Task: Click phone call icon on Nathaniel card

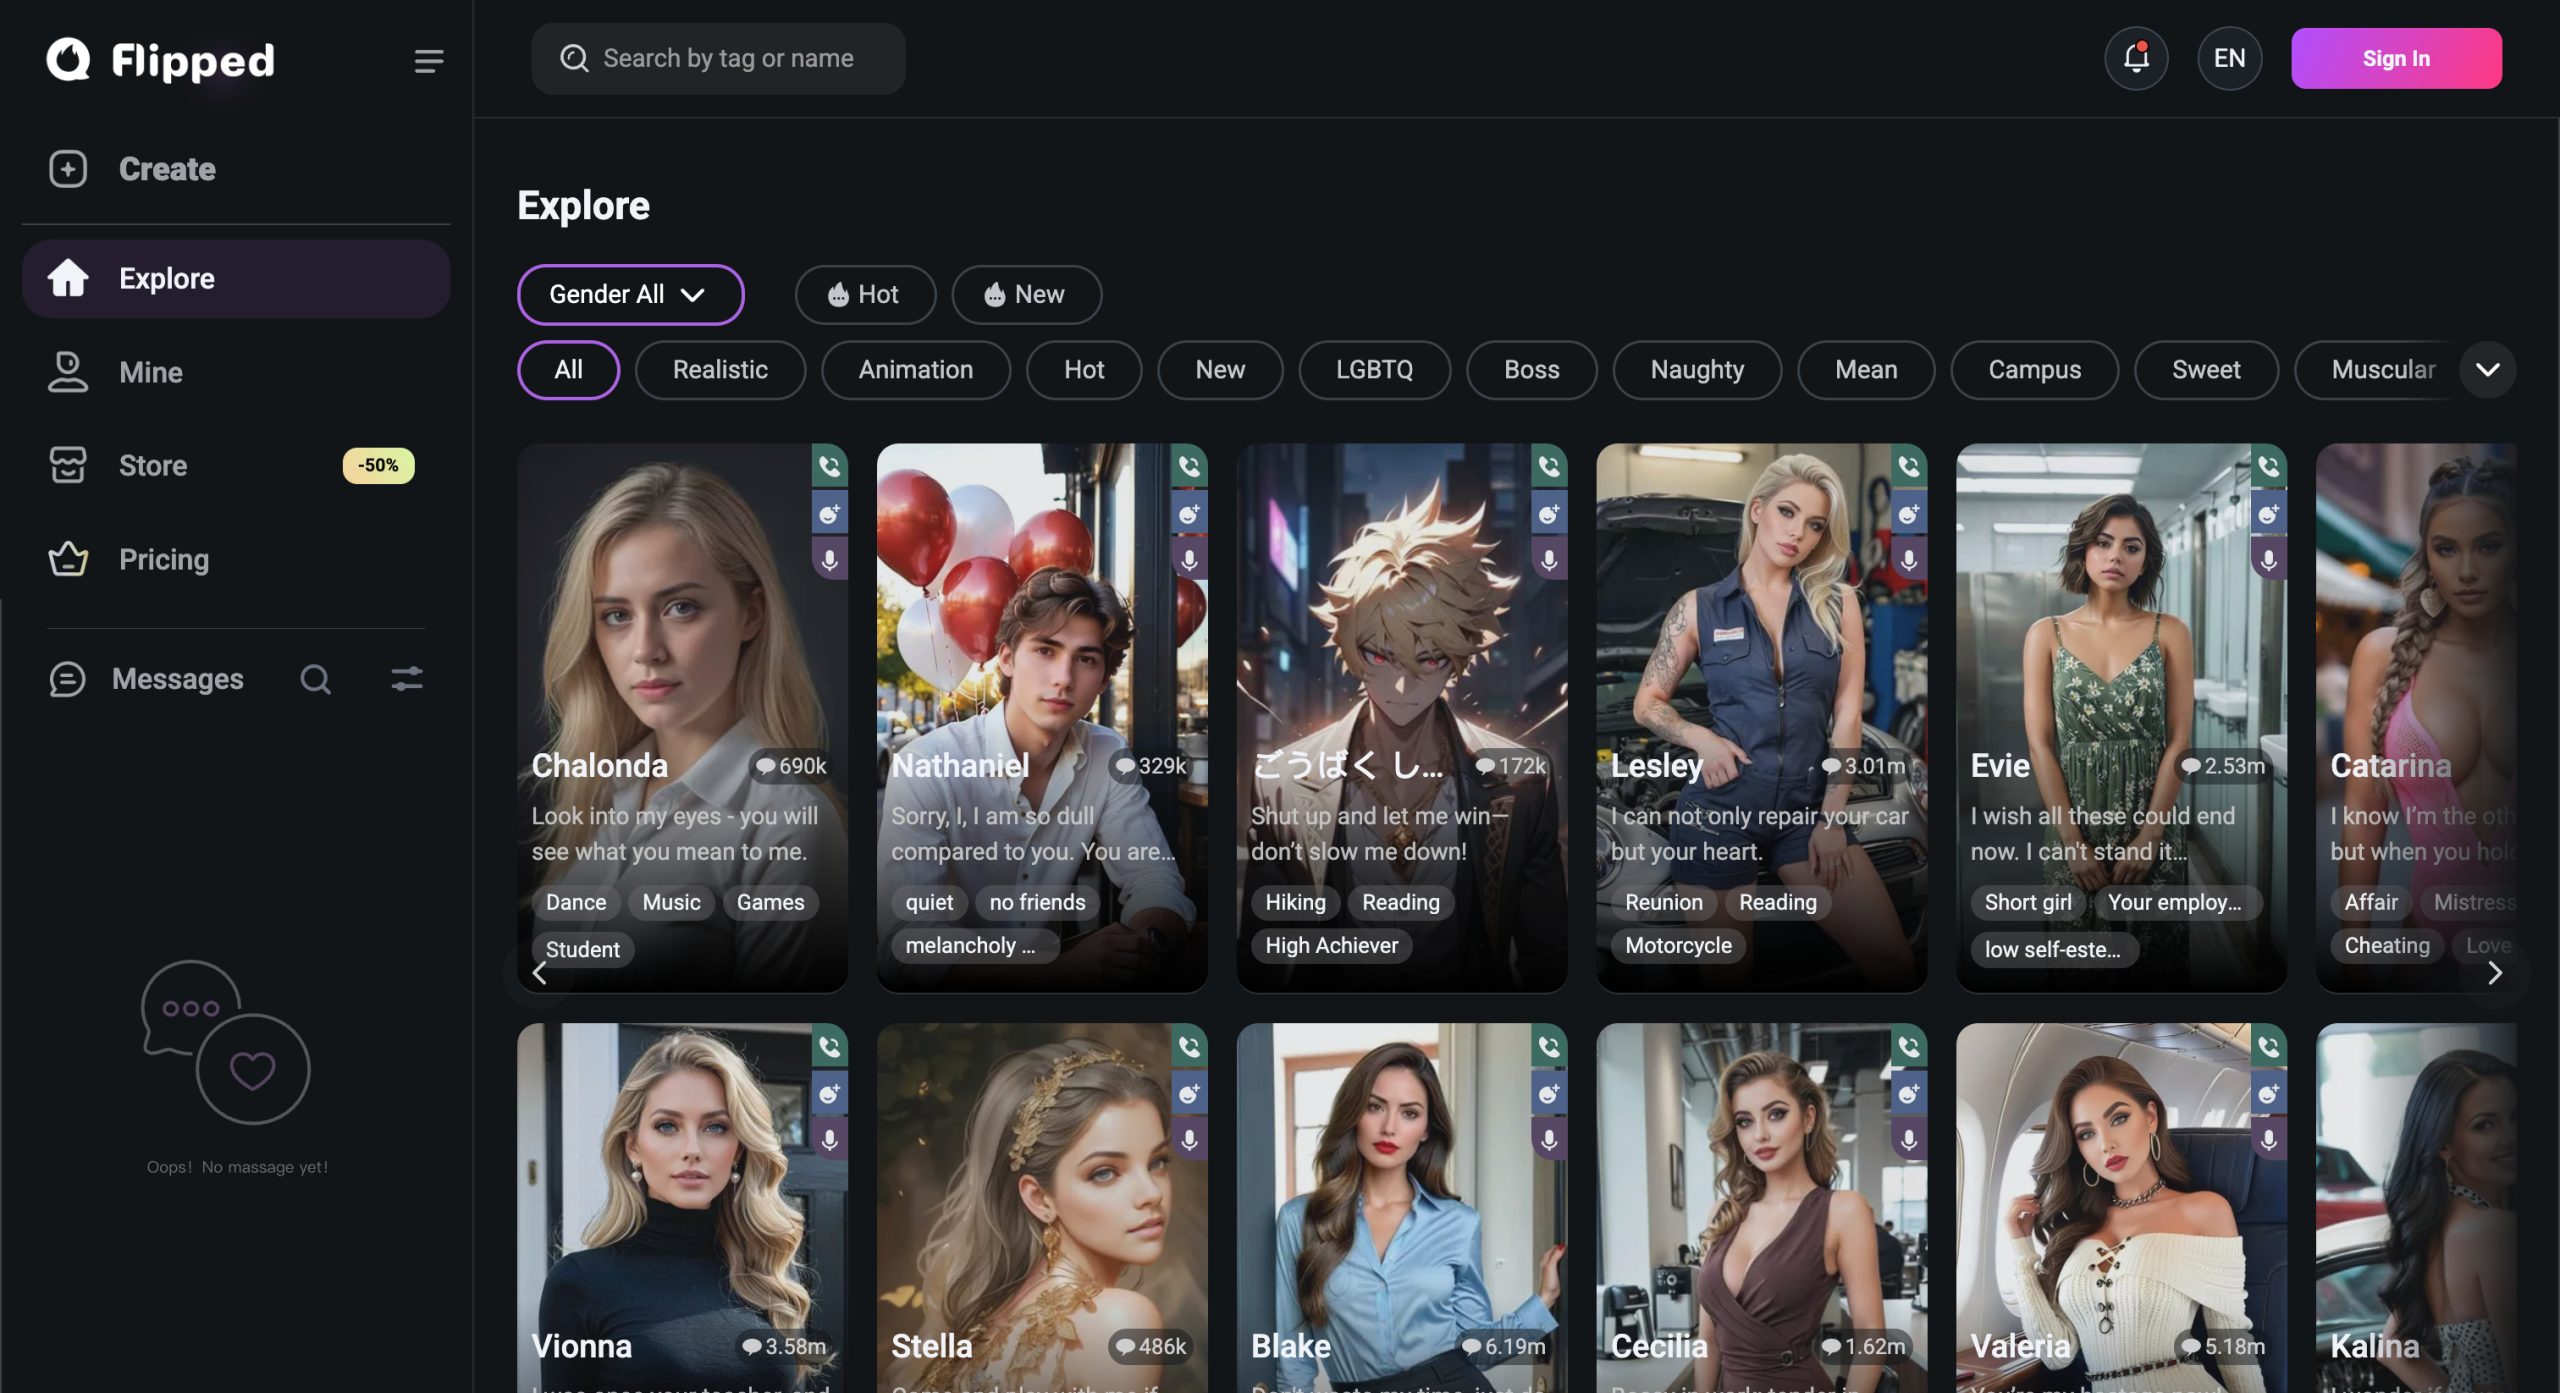Action: tap(1189, 465)
